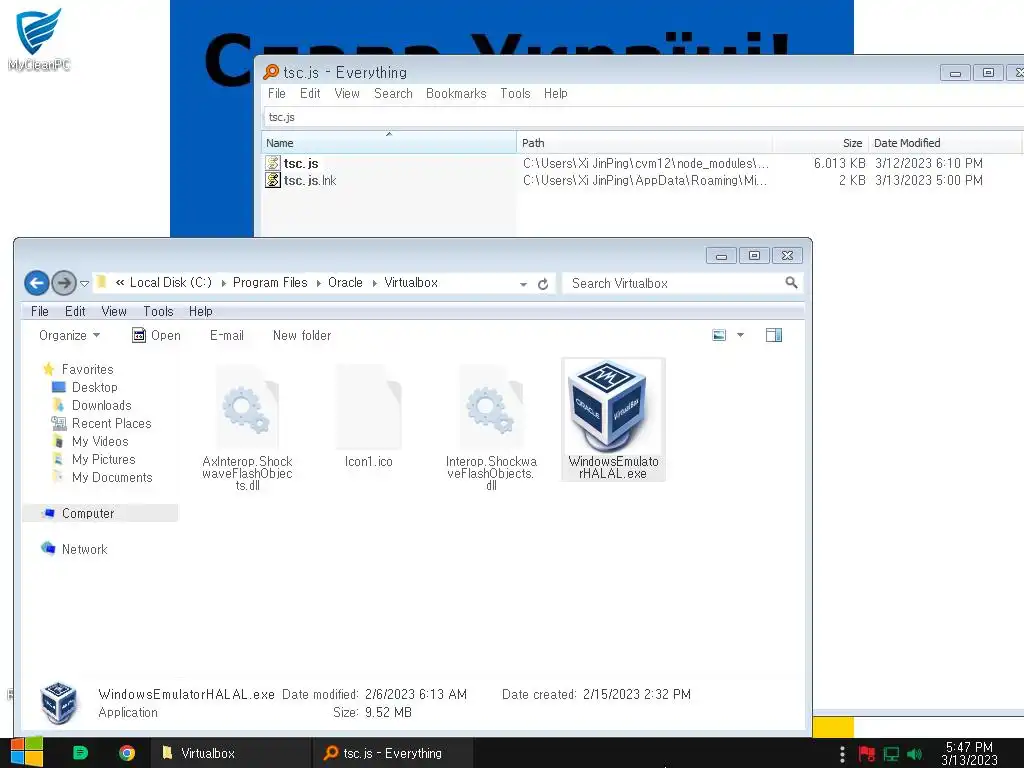
Task: Open Tools menu in Virtualbox explorer
Action: (x=158, y=312)
